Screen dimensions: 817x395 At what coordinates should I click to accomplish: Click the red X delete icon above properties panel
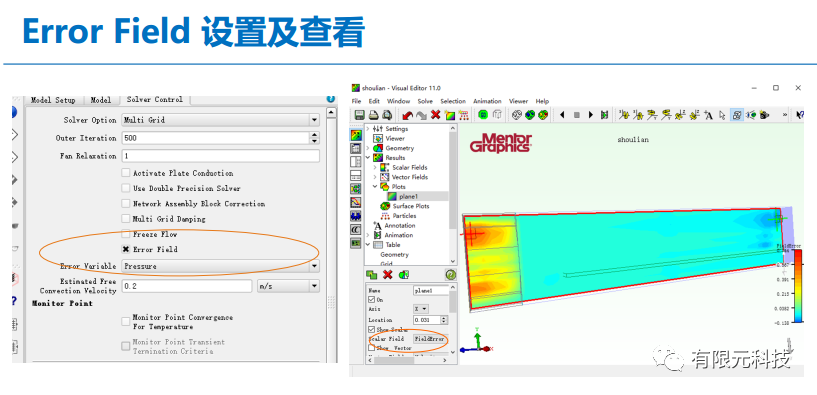(387, 275)
